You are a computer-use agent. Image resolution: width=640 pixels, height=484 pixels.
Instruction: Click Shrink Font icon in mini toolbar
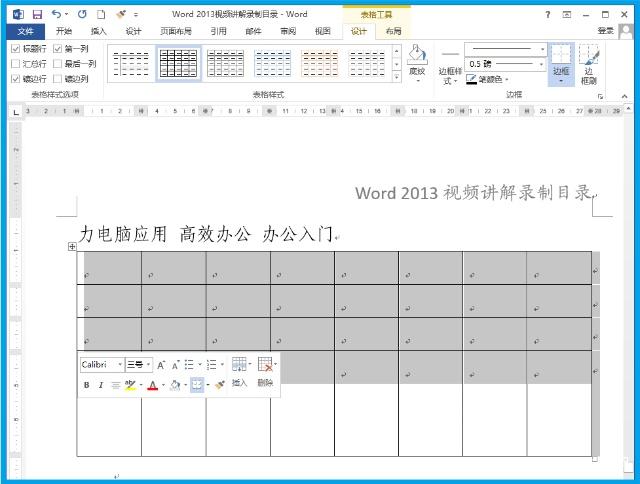point(176,365)
